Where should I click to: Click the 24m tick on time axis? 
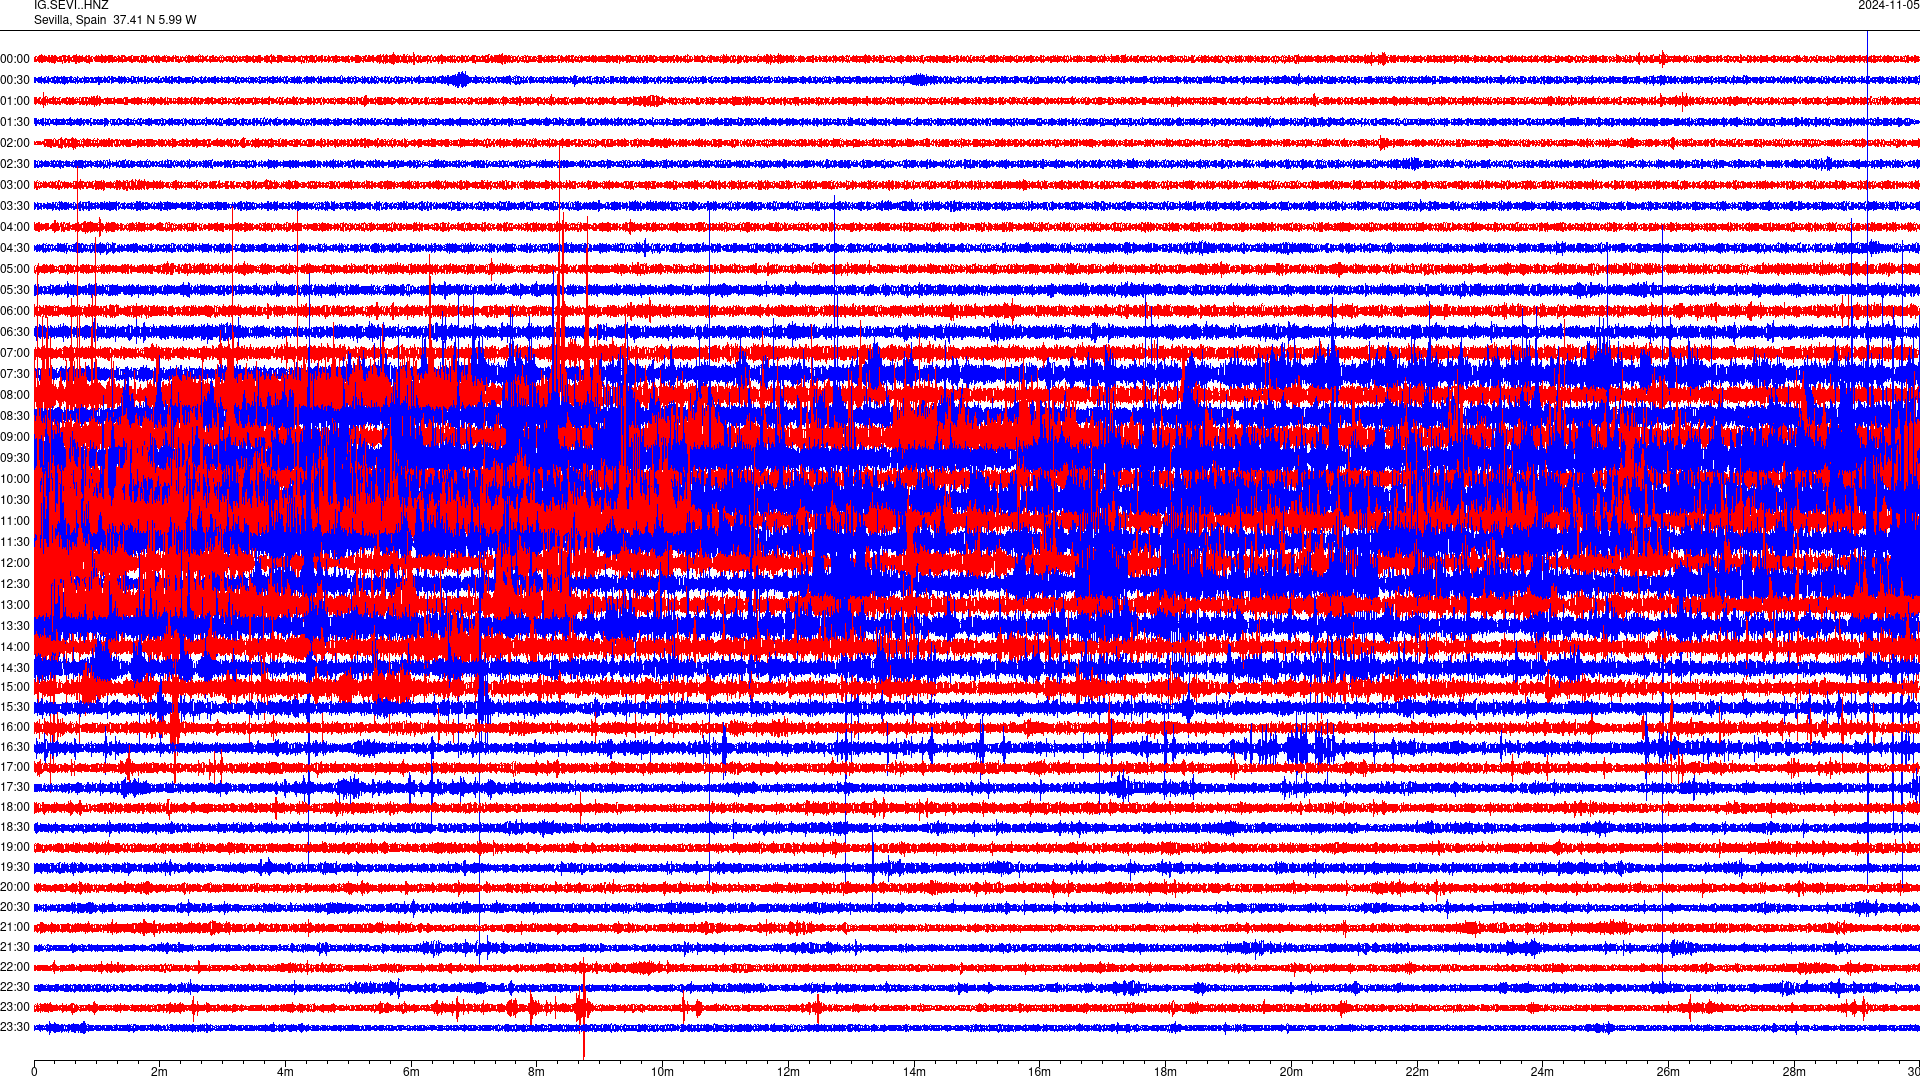click(1542, 1072)
